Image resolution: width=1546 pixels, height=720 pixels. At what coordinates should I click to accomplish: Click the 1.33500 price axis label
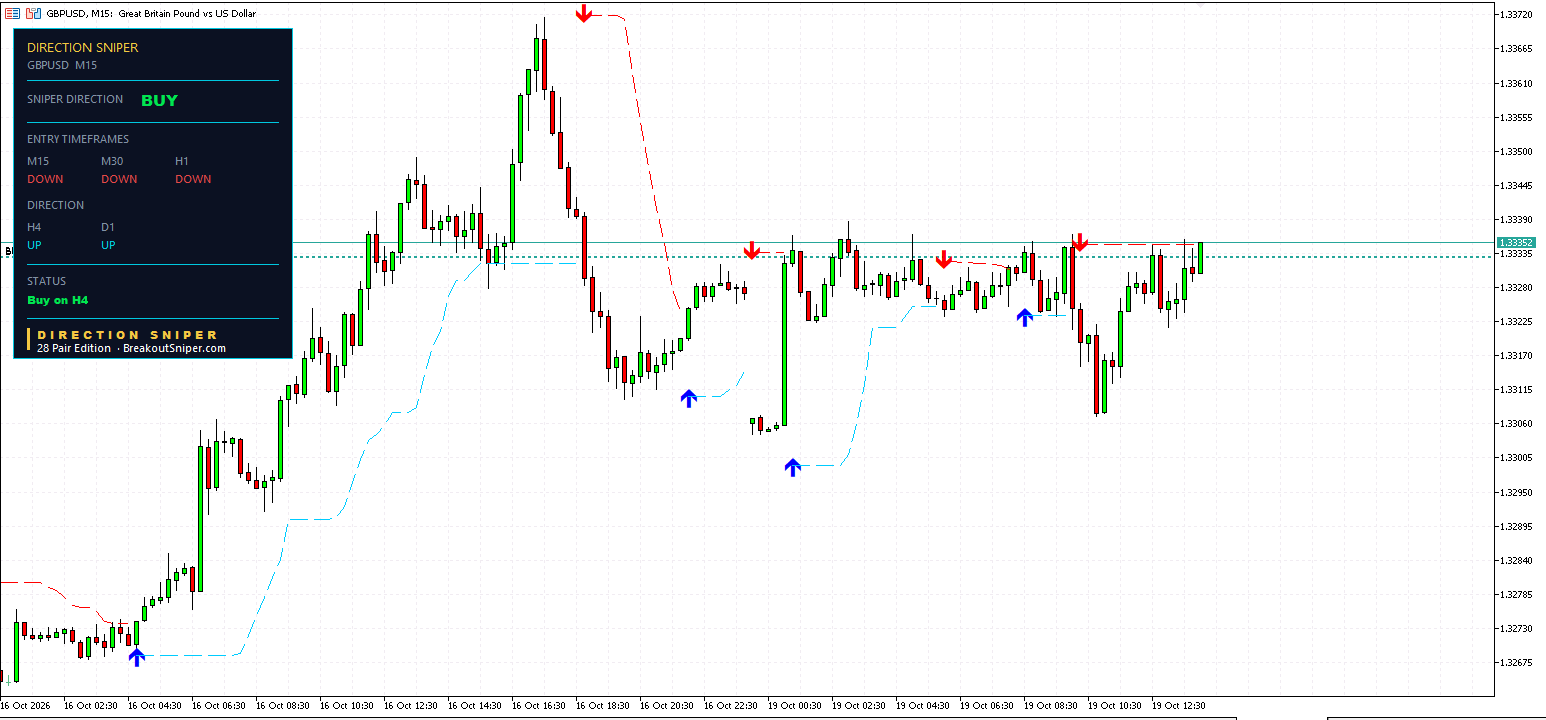(x=1517, y=152)
